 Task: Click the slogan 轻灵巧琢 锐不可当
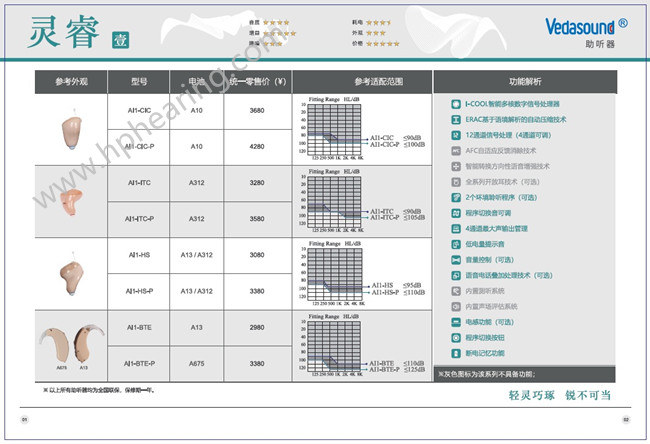[560, 395]
